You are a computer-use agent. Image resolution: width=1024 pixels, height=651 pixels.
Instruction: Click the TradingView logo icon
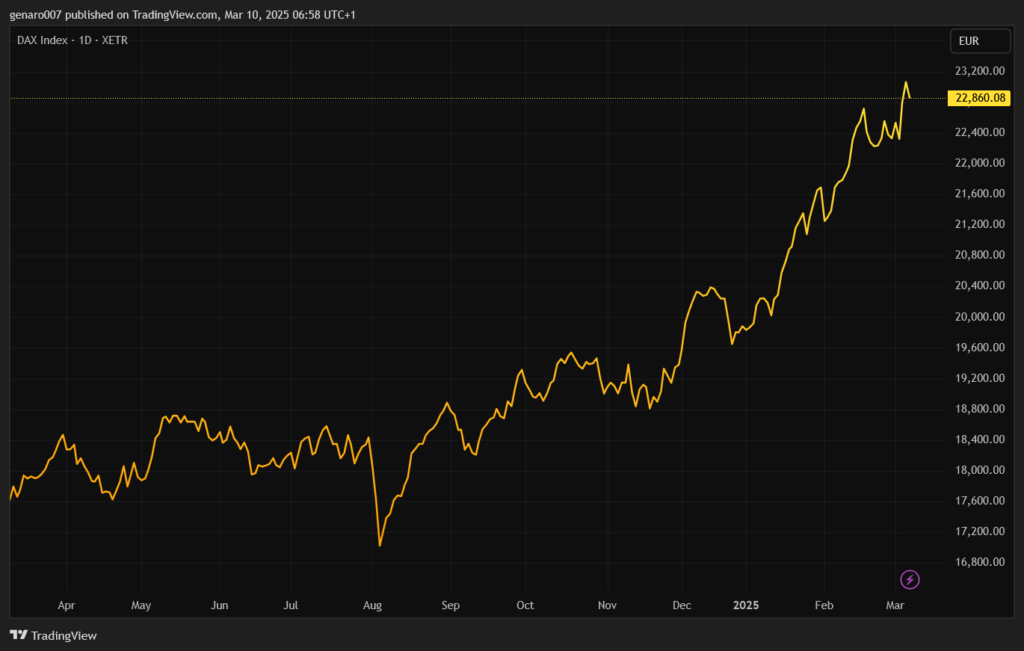tap(18, 635)
